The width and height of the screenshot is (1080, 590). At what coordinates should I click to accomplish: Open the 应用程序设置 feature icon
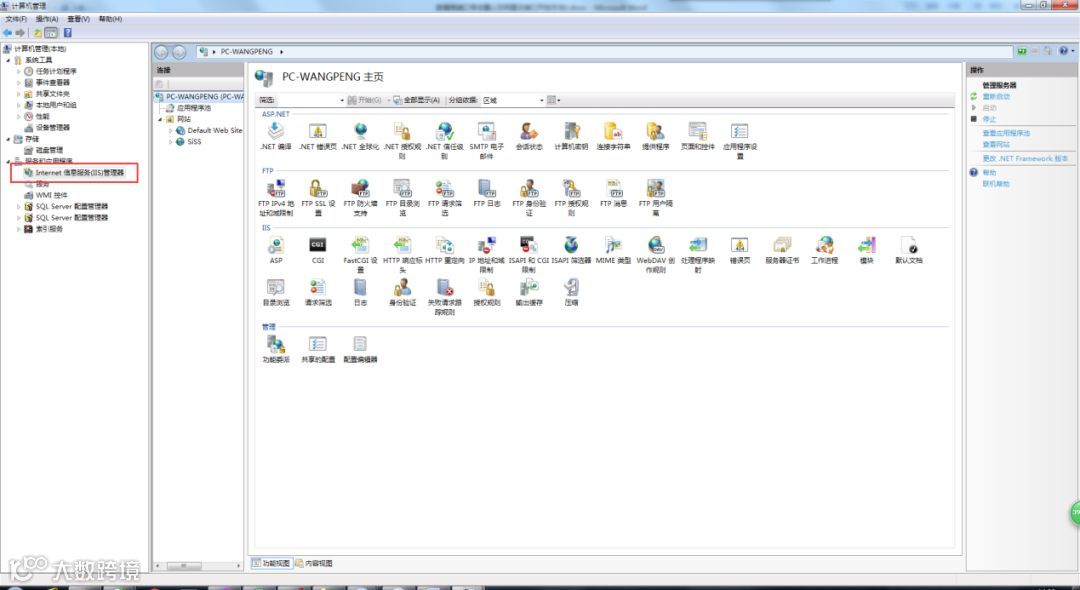740,131
